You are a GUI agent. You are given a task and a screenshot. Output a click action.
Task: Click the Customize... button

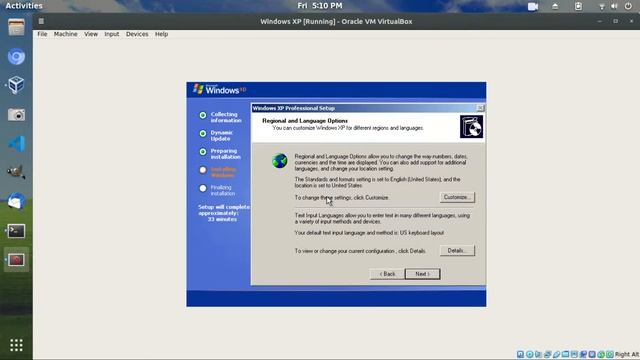(x=457, y=197)
